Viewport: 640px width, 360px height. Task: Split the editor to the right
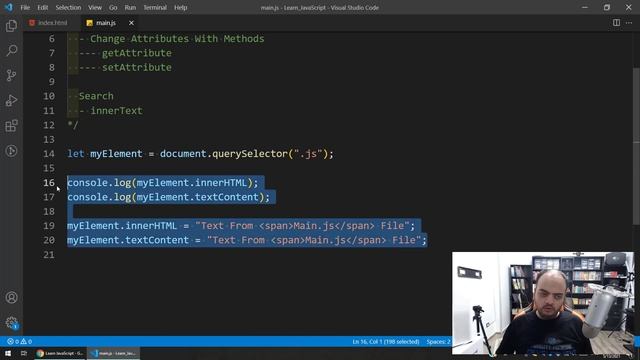coord(616,23)
